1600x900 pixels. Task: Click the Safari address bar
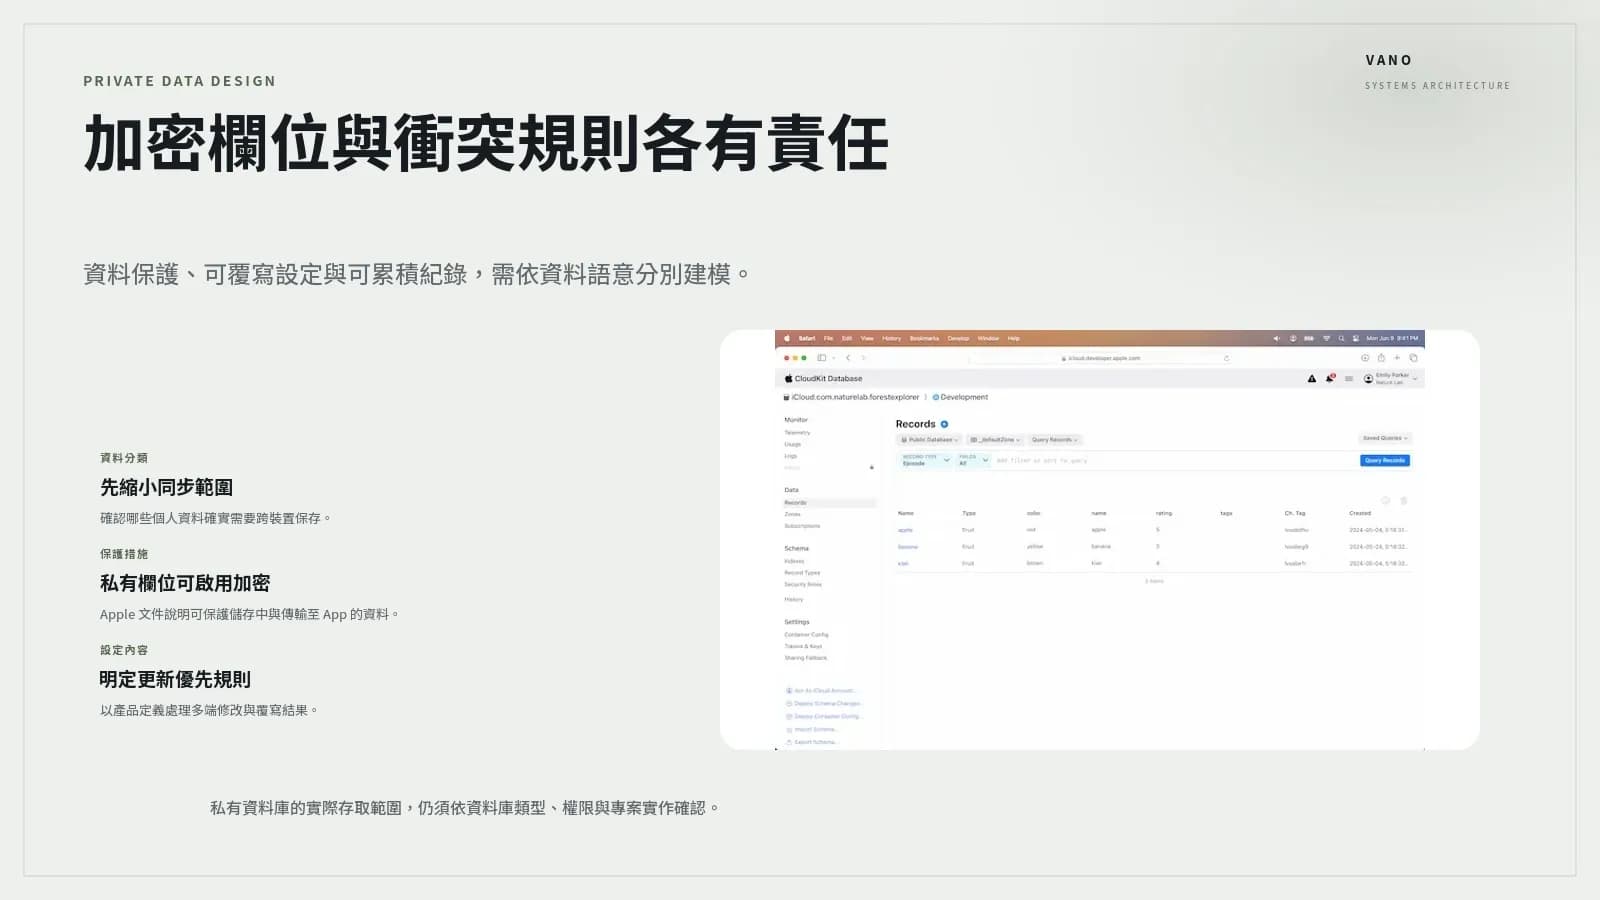click(1100, 357)
